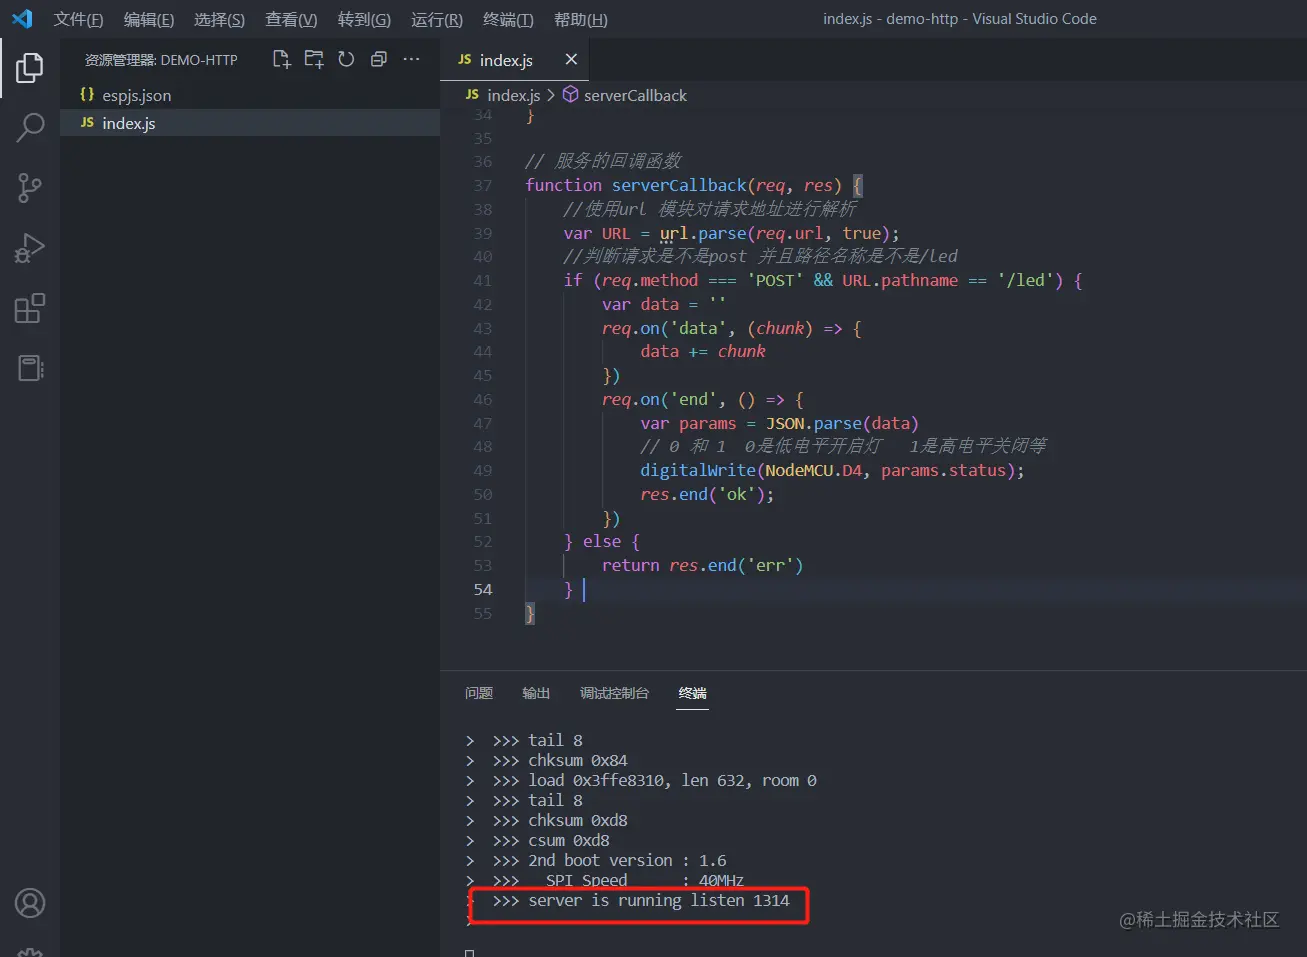Screen dimensions: 1307x957
Task: Switch to the 终端 panel tab
Action: point(692,693)
